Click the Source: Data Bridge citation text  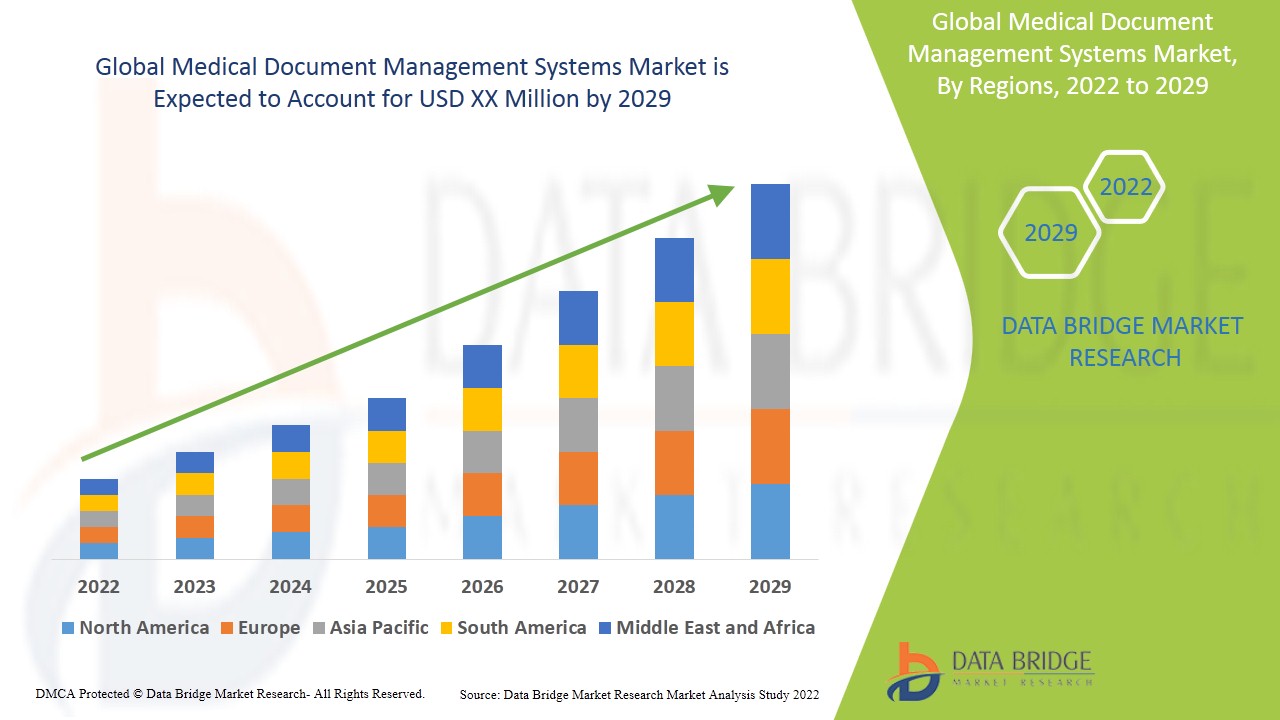[638, 693]
